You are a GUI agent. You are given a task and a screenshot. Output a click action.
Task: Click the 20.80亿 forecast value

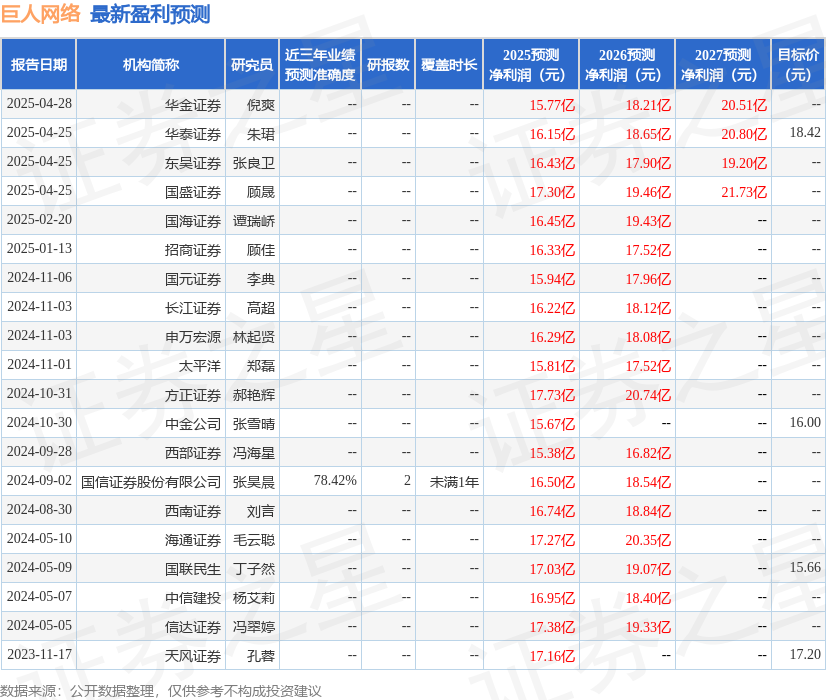tap(744, 134)
